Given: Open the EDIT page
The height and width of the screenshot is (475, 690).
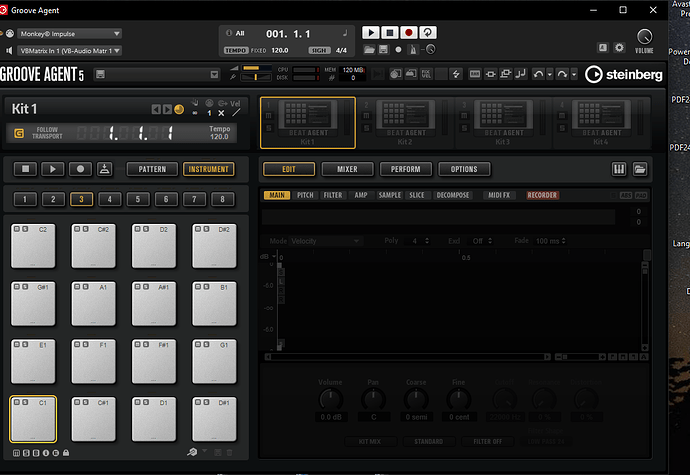Looking at the screenshot, I should [x=289, y=169].
